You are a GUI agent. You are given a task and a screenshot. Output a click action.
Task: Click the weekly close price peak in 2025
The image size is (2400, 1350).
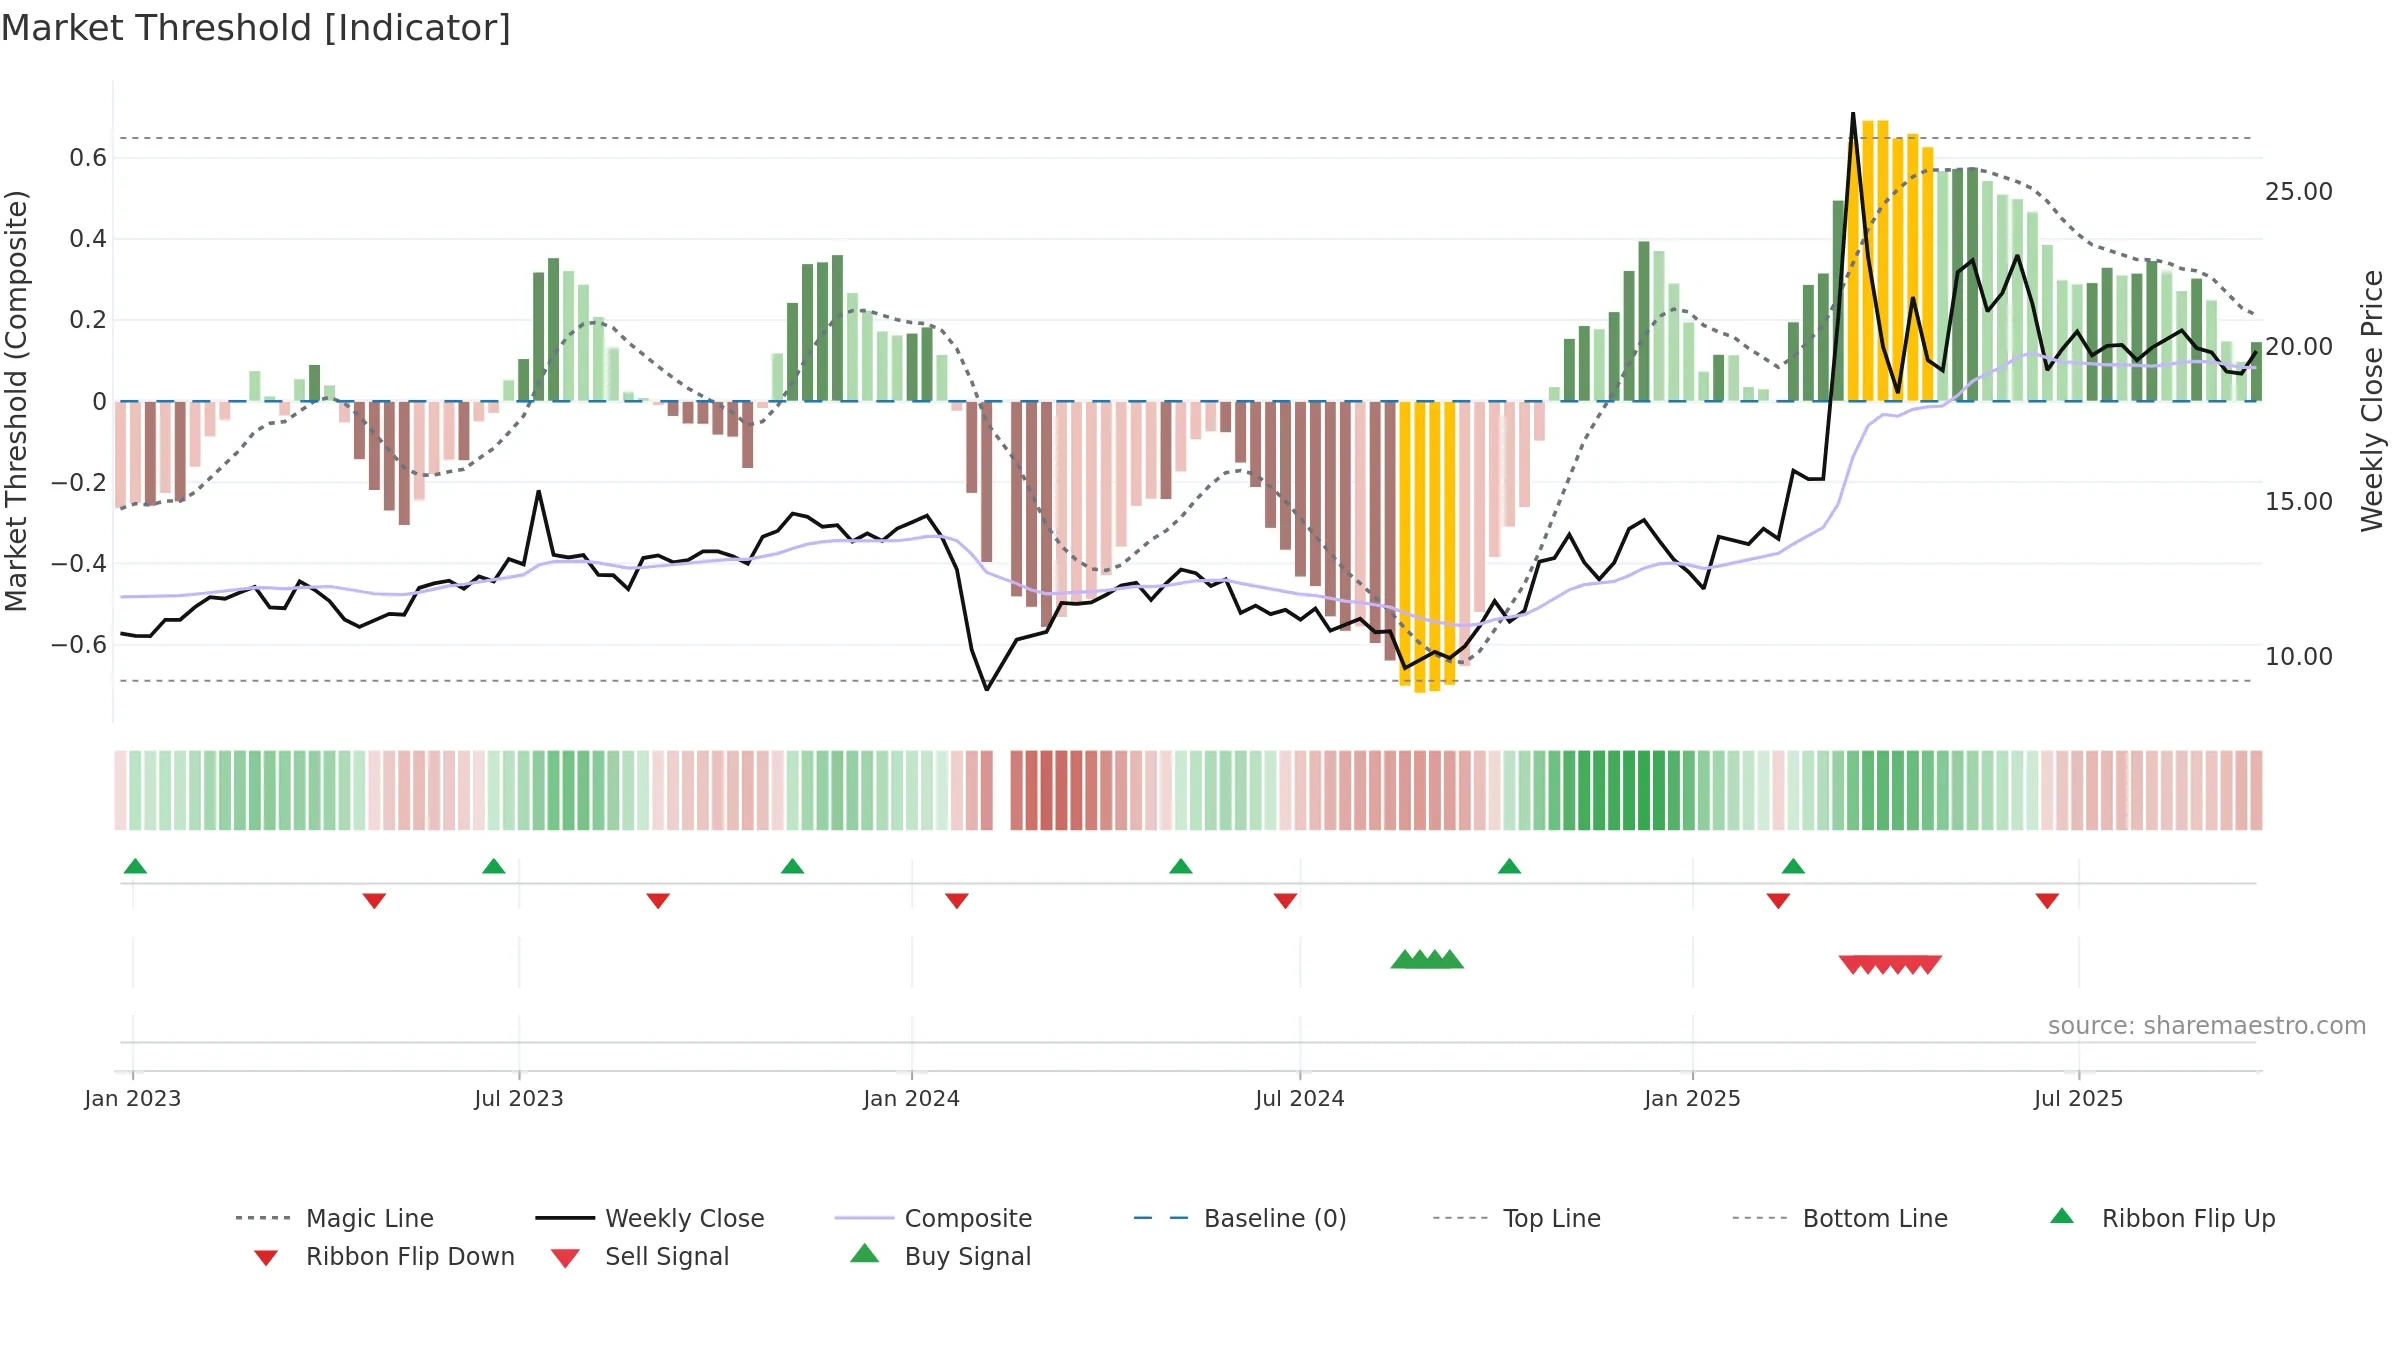(1853, 115)
